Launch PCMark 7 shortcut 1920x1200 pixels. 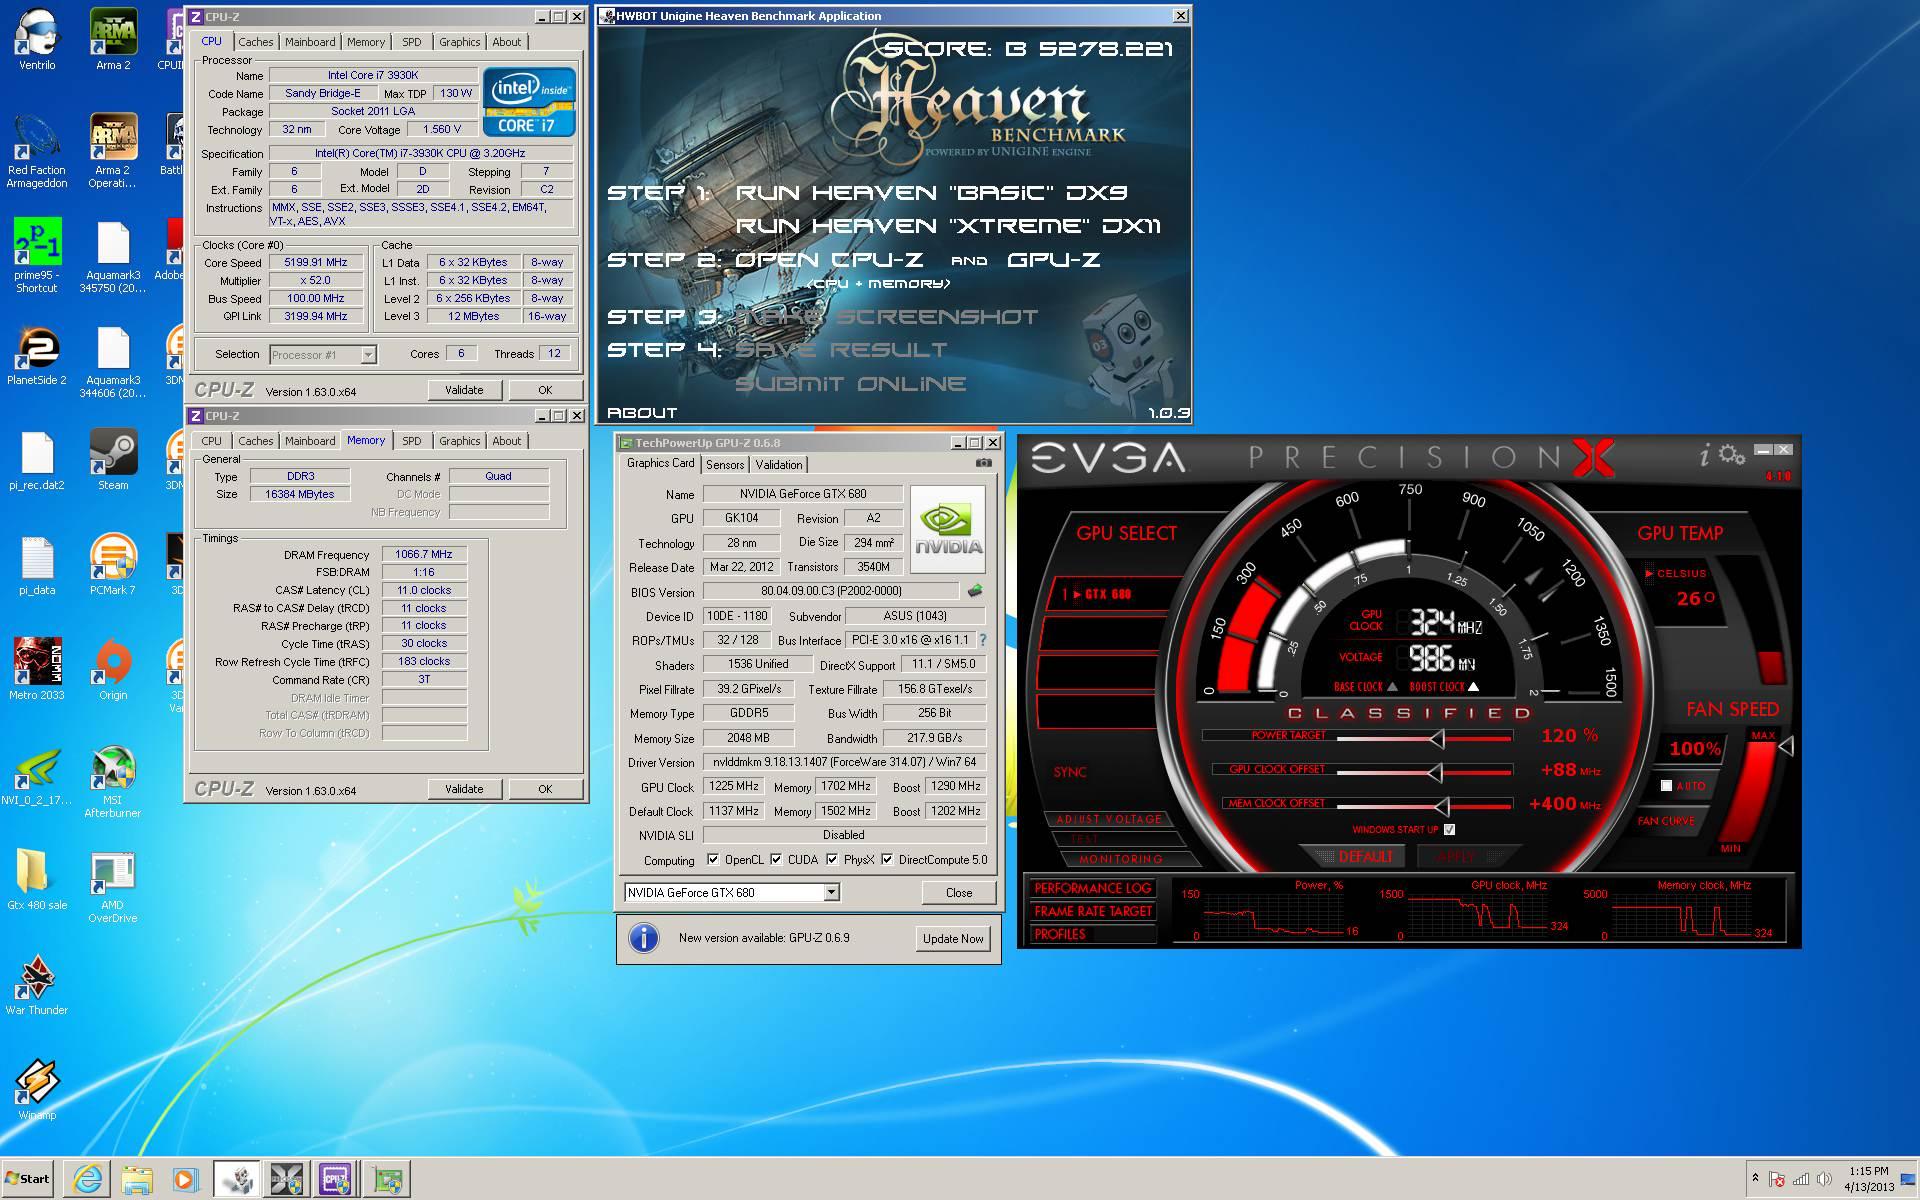[113, 566]
